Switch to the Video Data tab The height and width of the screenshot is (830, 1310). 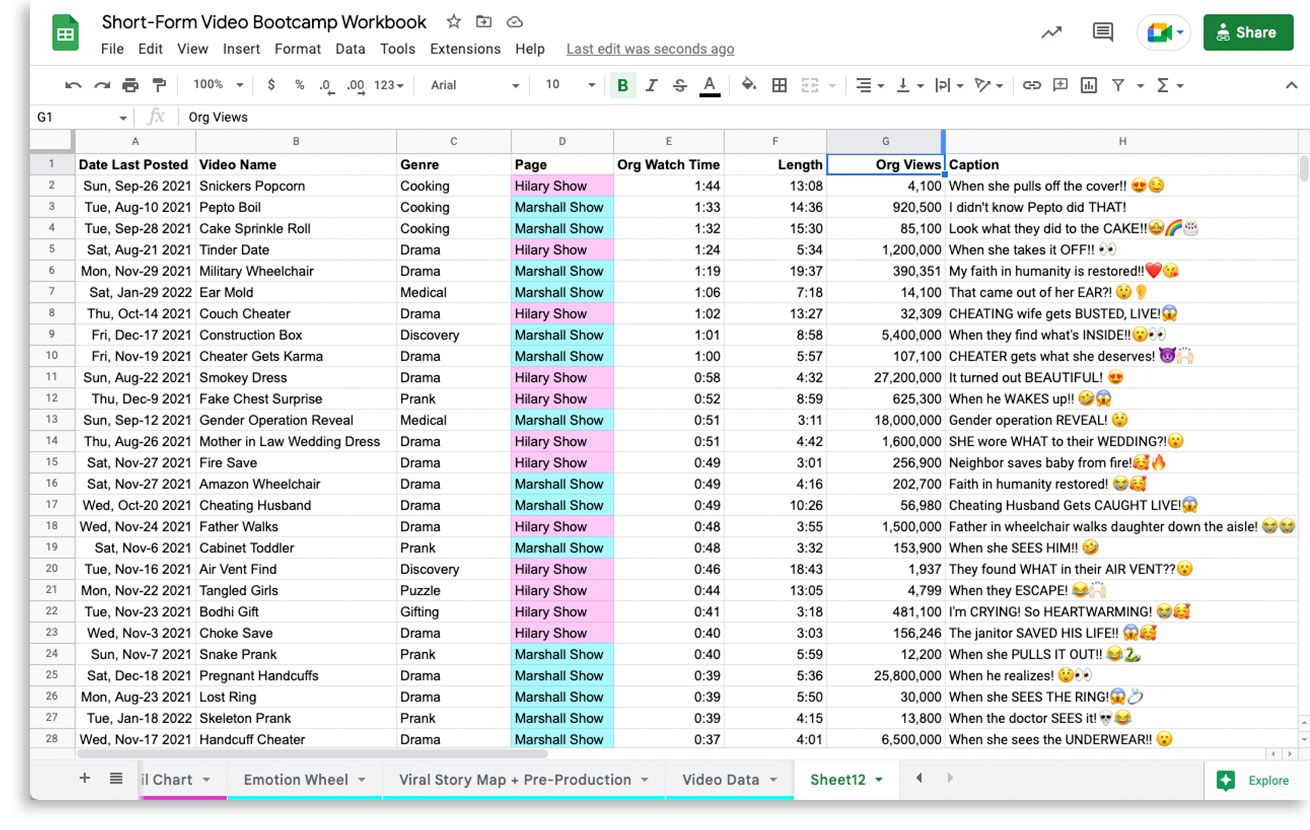(721, 780)
